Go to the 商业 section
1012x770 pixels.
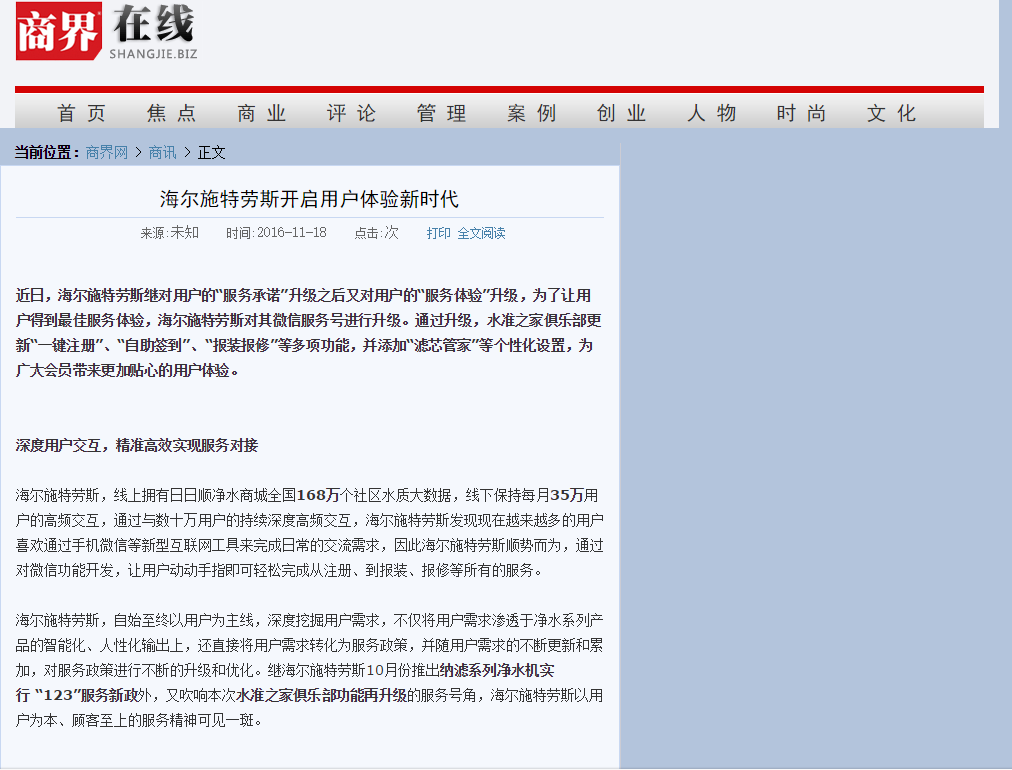point(261,114)
